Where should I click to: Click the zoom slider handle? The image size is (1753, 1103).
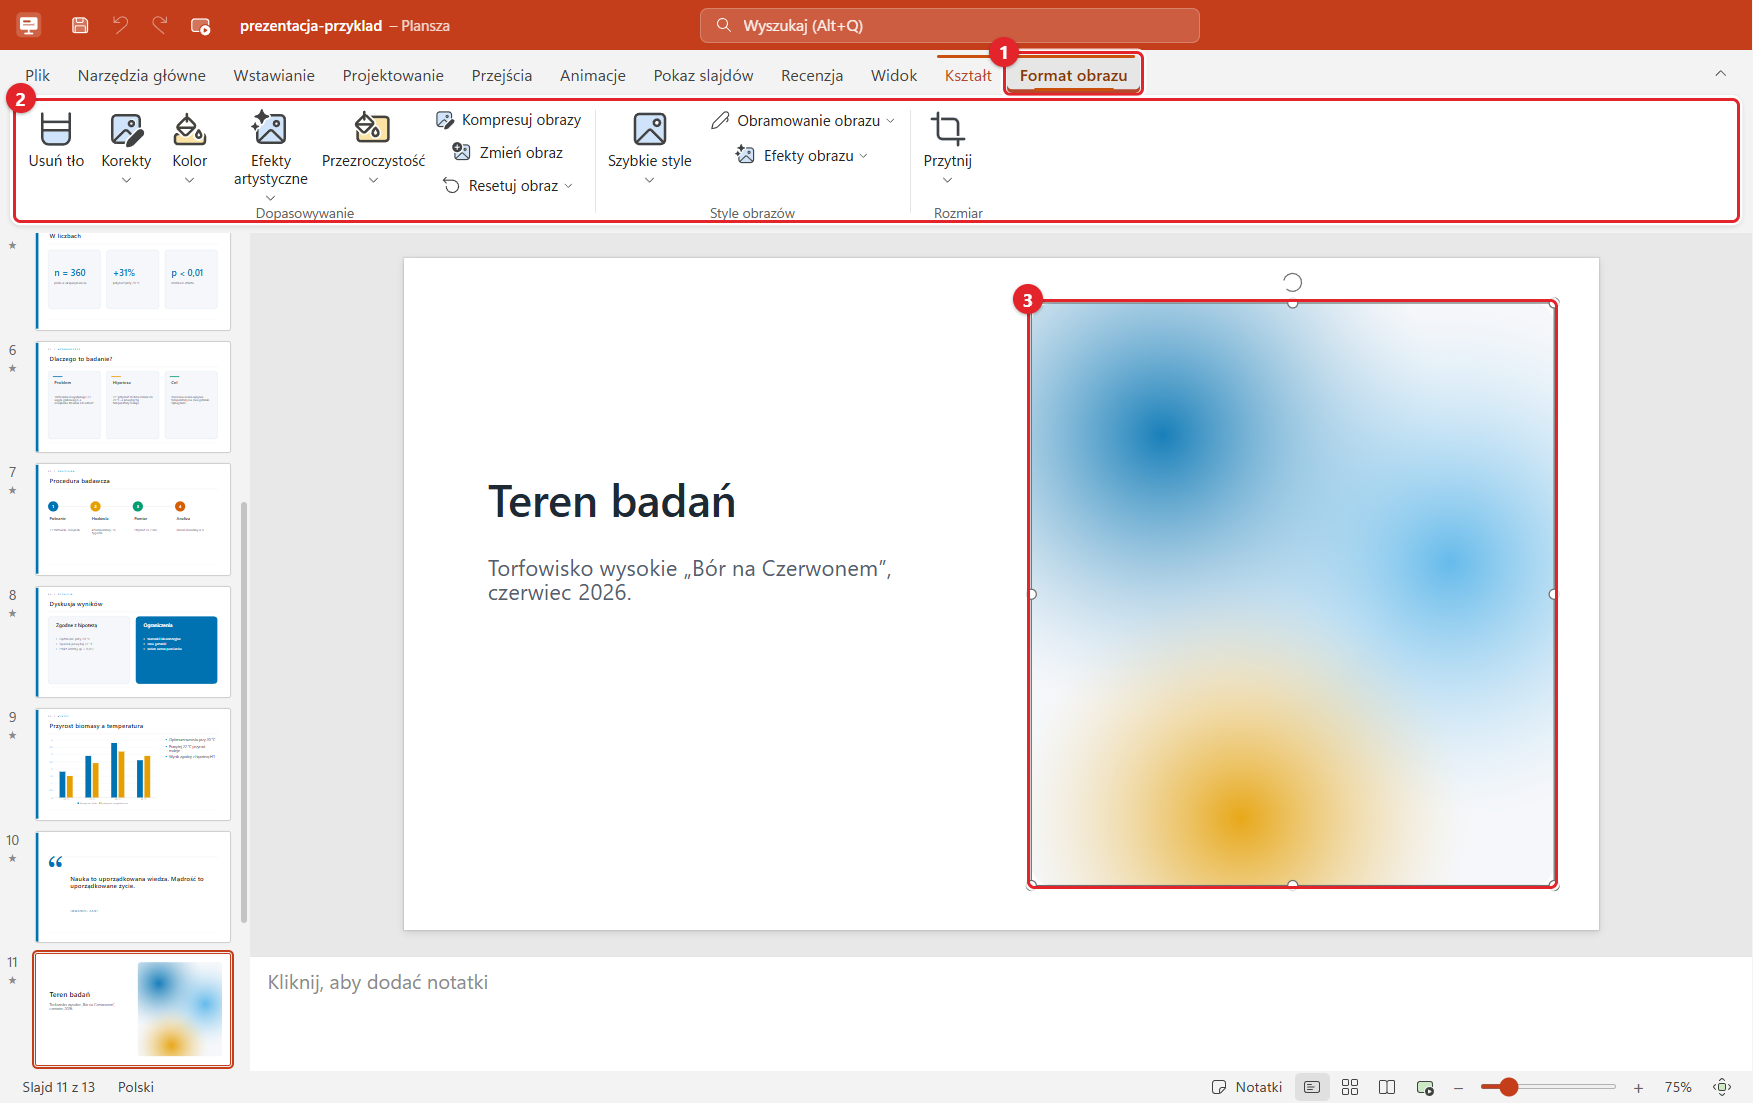[x=1508, y=1087]
